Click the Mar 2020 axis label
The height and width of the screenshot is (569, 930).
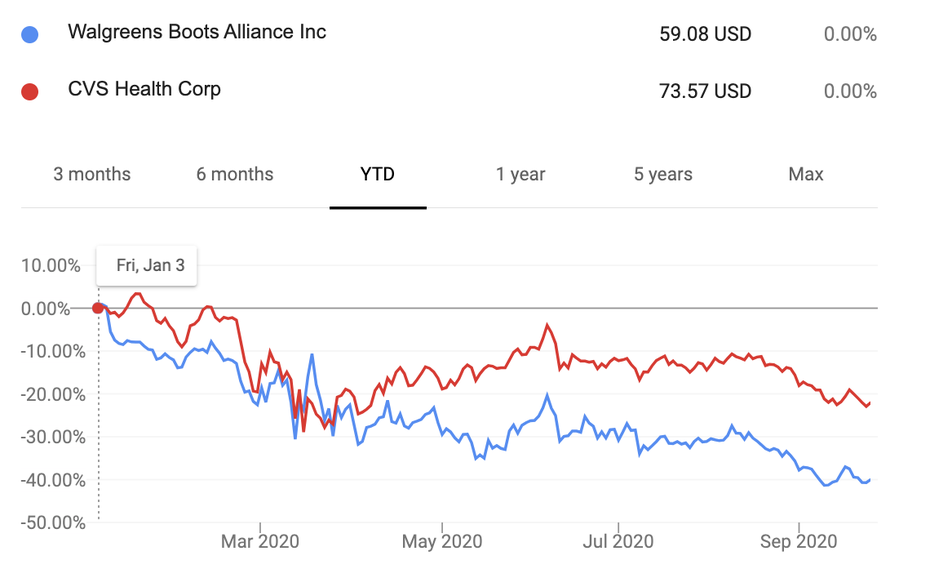(260, 541)
